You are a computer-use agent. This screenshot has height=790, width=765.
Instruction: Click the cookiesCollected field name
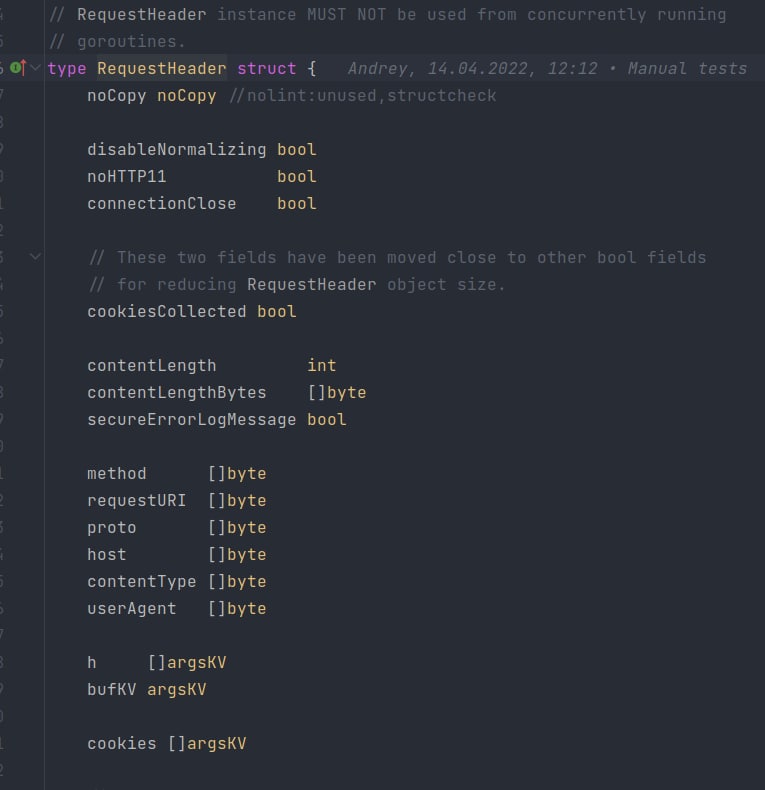point(166,311)
